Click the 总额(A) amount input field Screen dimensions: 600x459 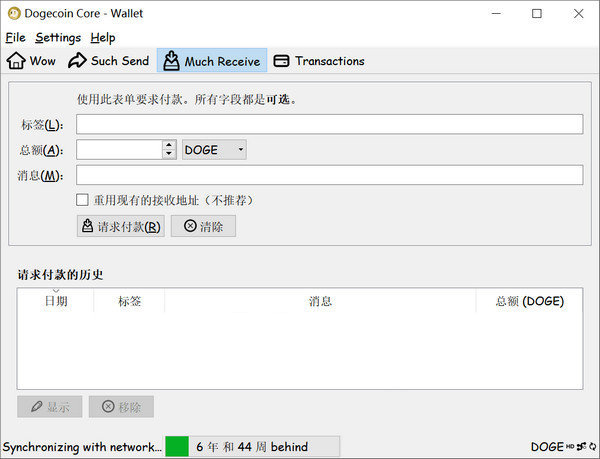pos(119,150)
